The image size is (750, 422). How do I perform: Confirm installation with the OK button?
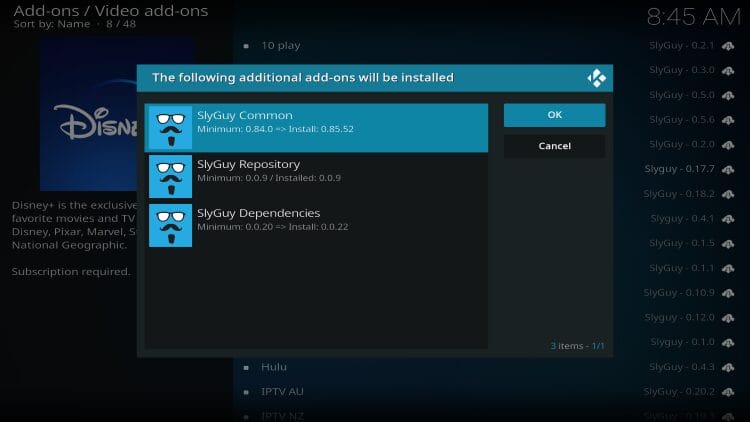554,115
